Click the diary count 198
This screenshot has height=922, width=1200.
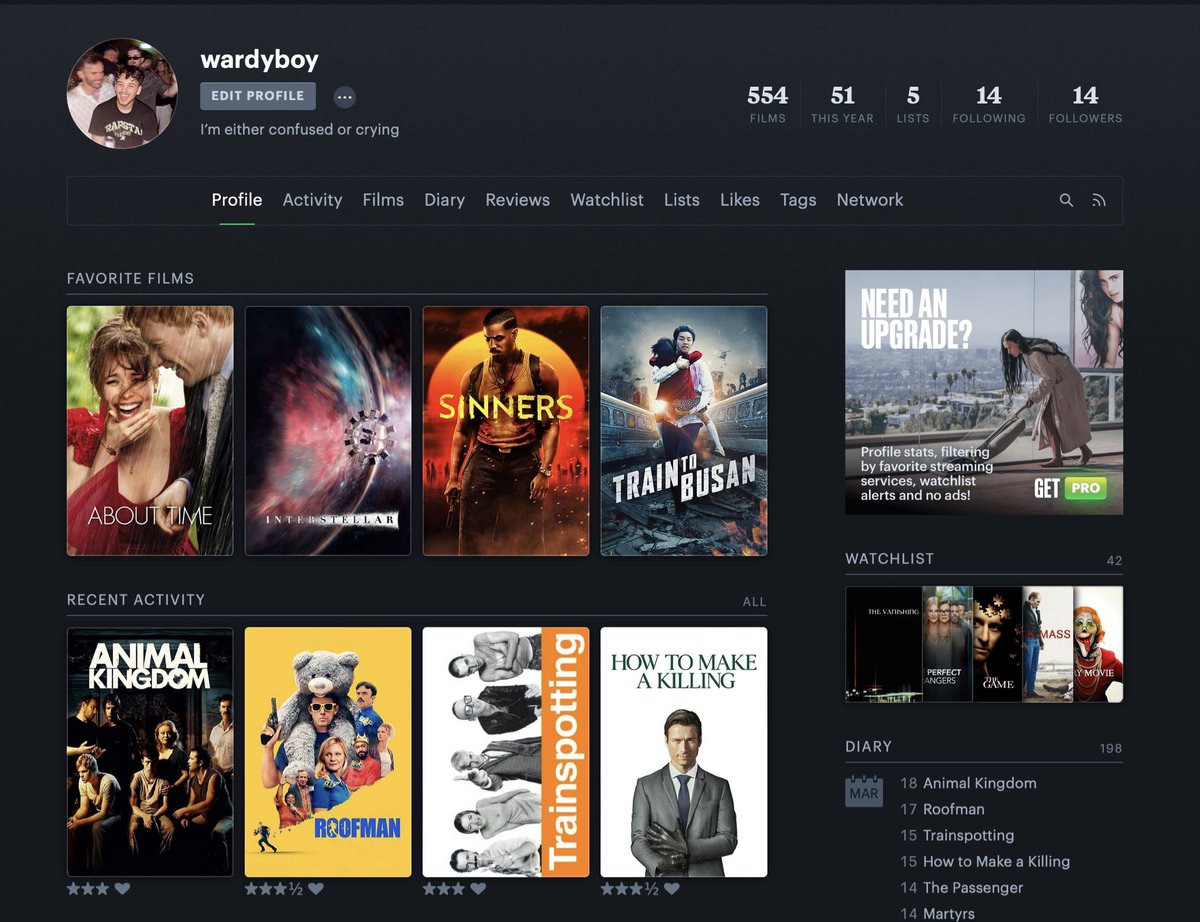1110,749
